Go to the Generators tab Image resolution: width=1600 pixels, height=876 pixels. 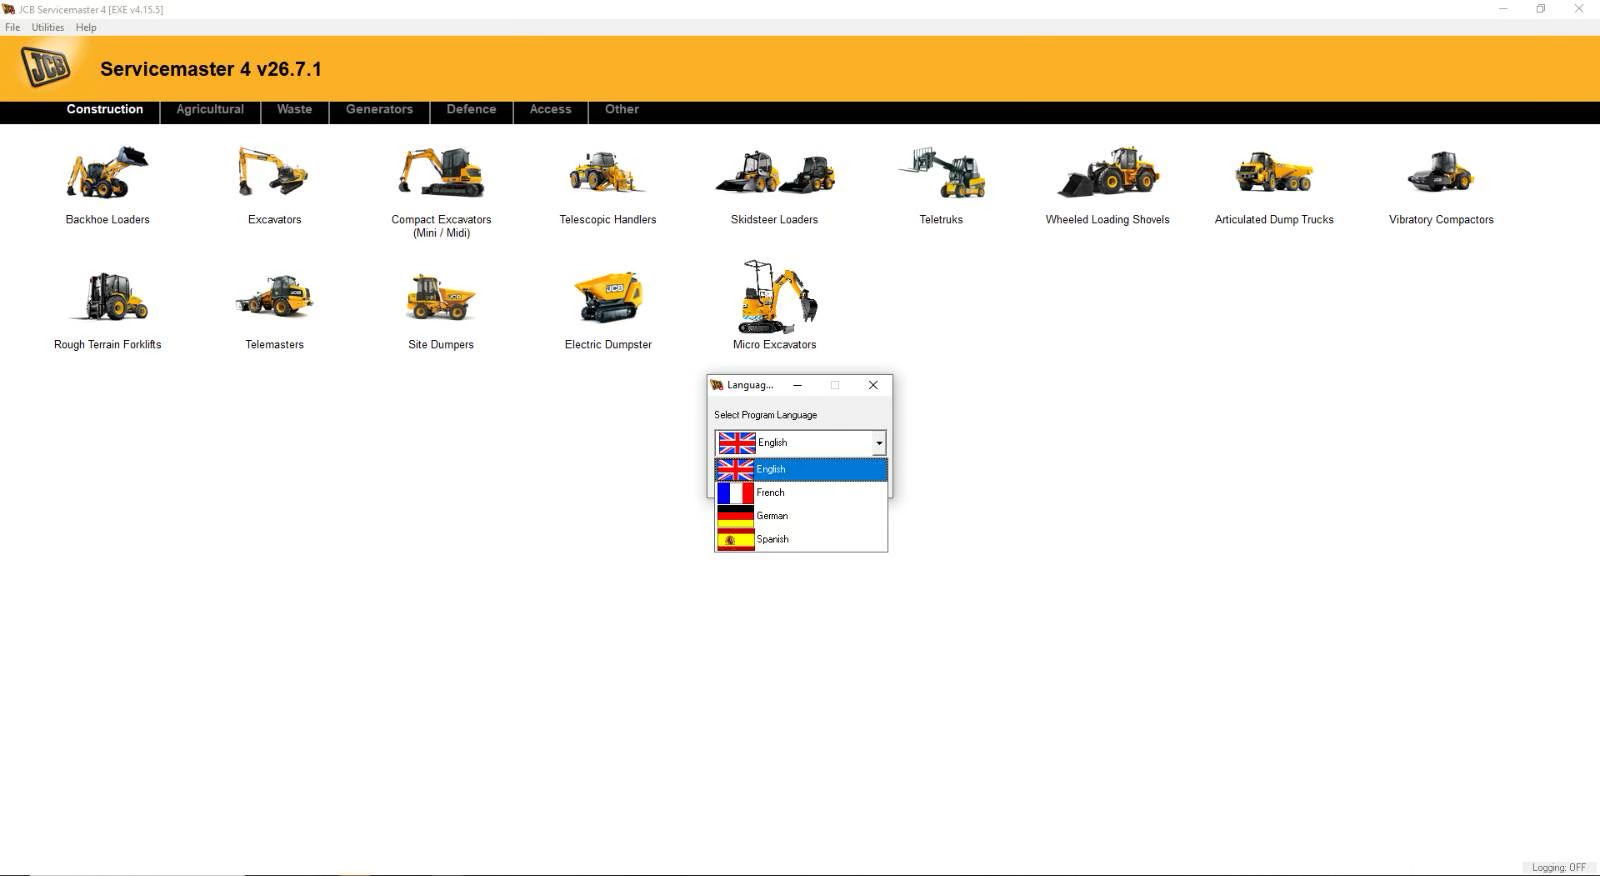pyautogui.click(x=379, y=109)
